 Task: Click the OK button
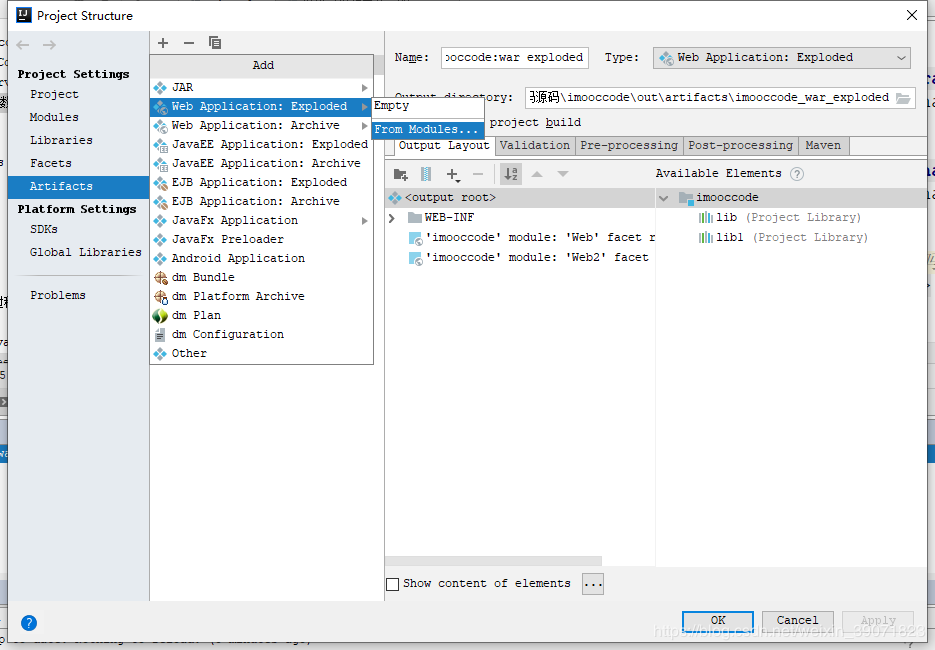717,620
